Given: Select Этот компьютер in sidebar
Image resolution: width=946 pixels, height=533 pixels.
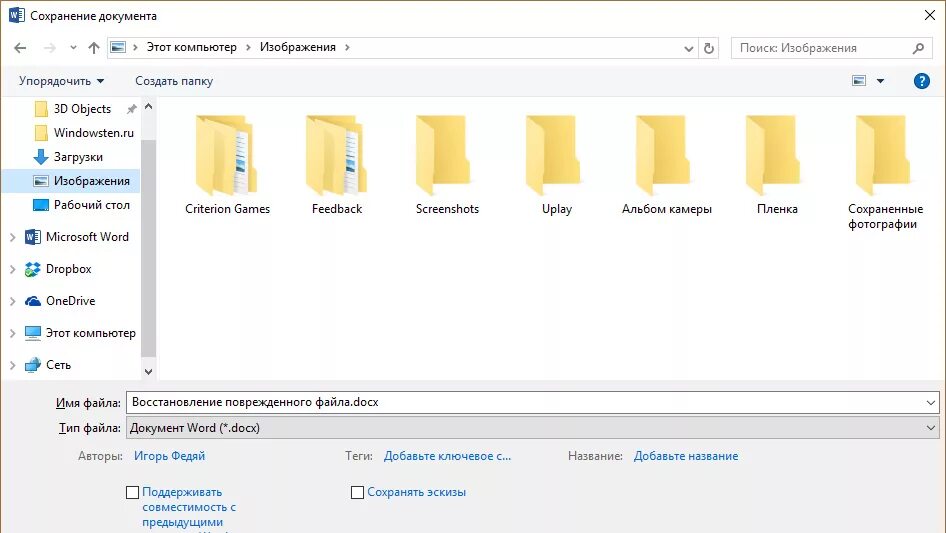Looking at the screenshot, I should 90,333.
